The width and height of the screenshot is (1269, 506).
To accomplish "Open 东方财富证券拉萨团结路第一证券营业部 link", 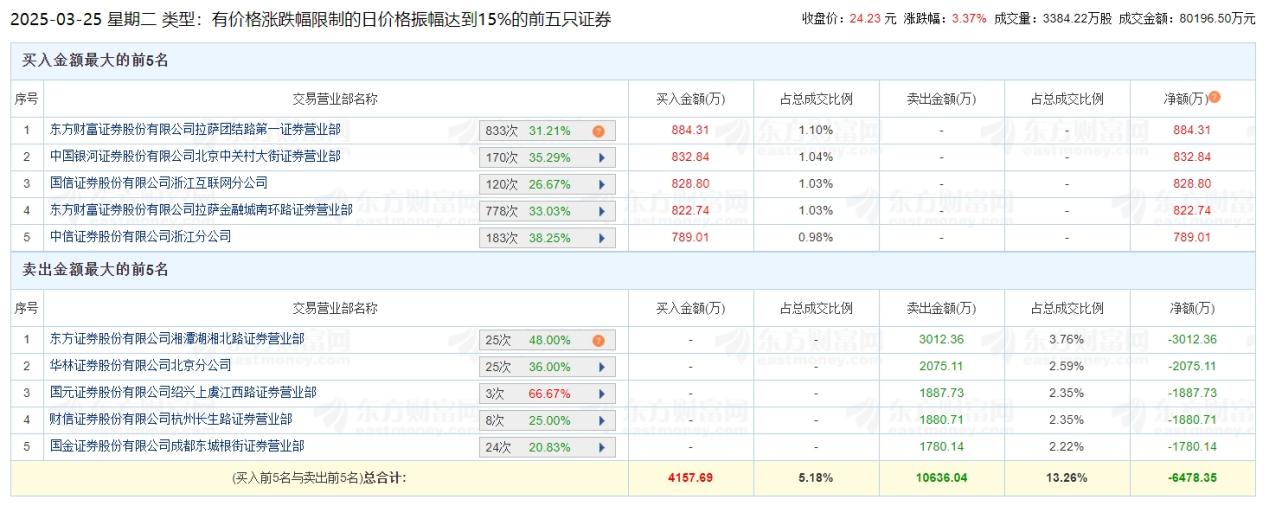I will [x=195, y=130].
